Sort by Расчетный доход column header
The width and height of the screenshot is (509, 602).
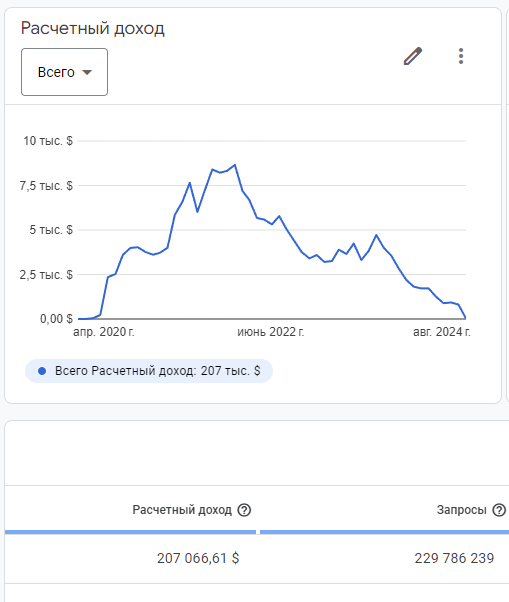[x=182, y=510]
